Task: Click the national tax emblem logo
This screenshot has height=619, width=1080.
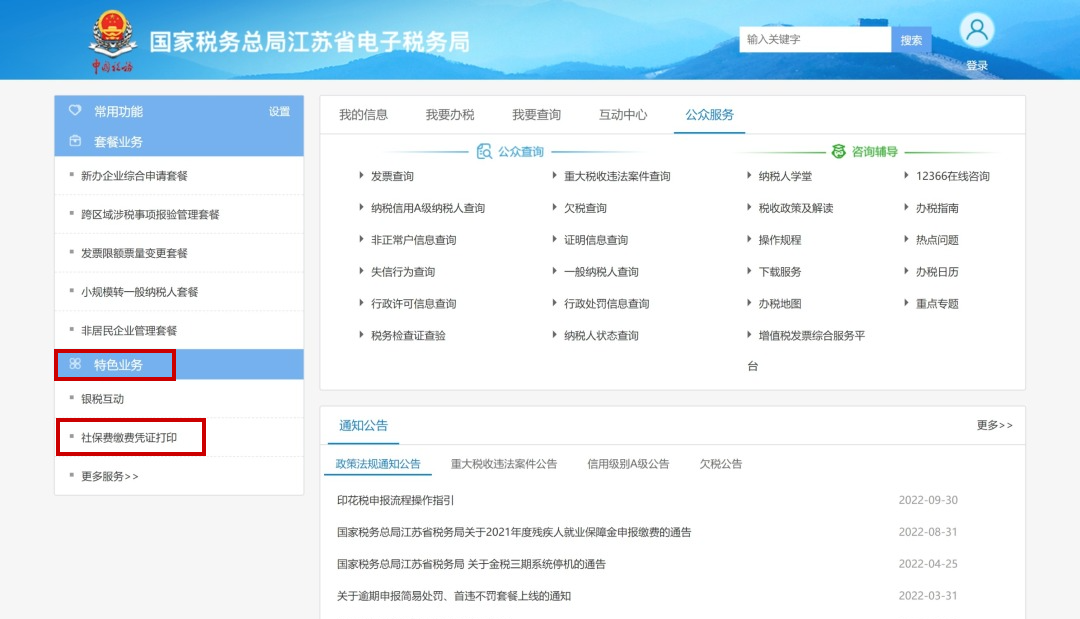Action: tap(112, 41)
